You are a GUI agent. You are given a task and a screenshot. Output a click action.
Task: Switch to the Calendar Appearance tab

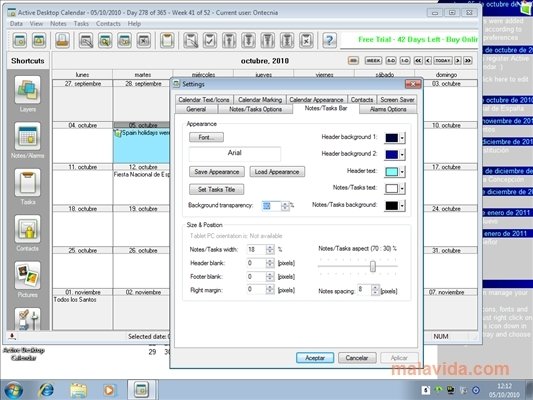pyautogui.click(x=316, y=100)
